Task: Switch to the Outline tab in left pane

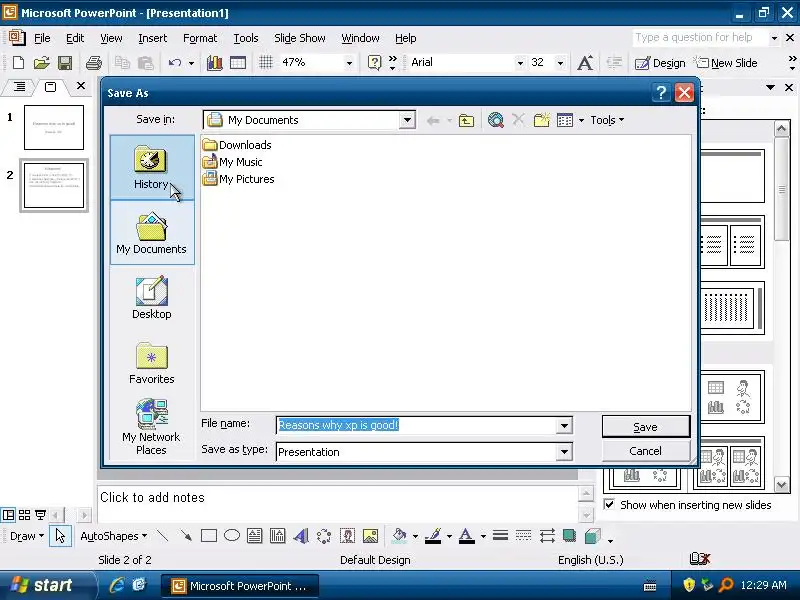Action: click(x=19, y=87)
